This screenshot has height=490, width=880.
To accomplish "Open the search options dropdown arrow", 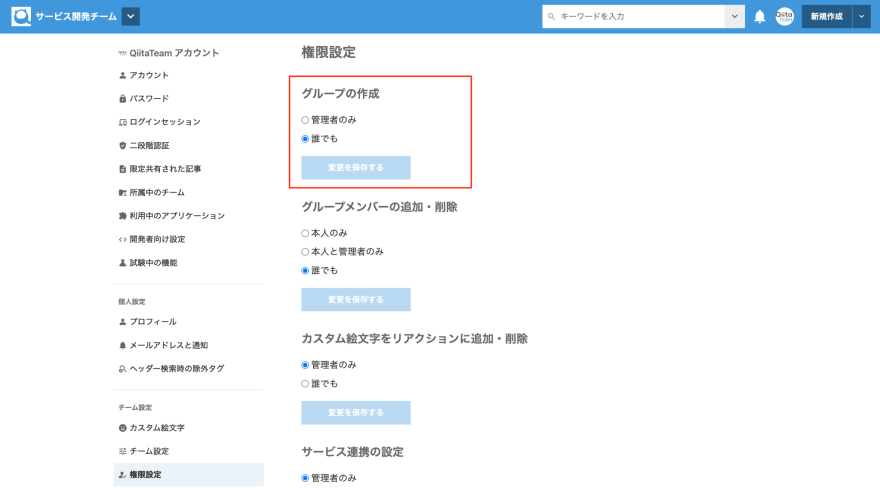I will 735,16.
